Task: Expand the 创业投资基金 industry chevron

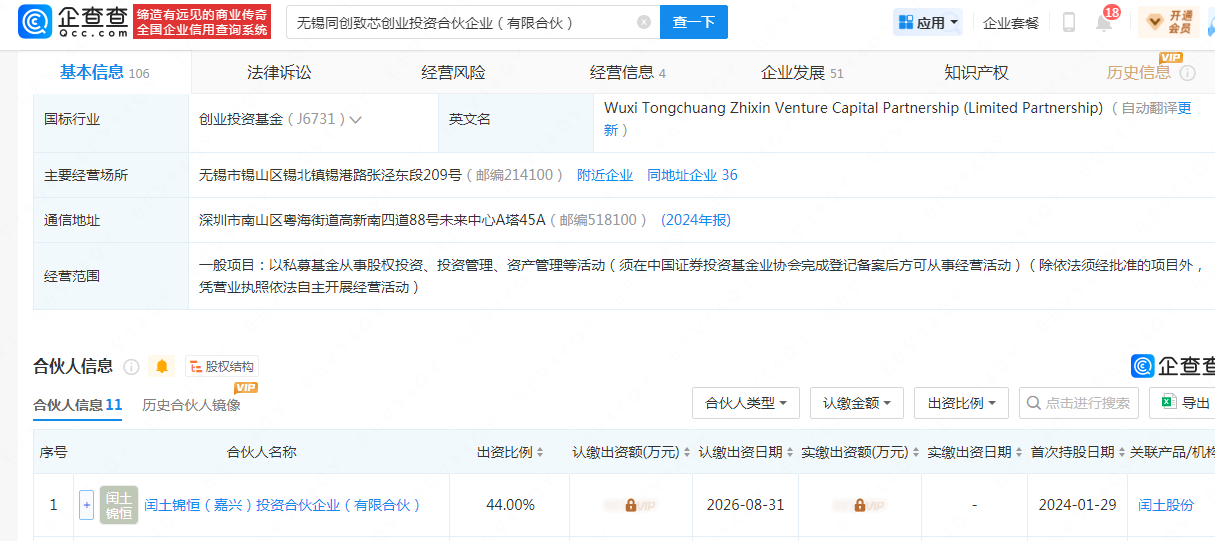Action: [x=355, y=119]
